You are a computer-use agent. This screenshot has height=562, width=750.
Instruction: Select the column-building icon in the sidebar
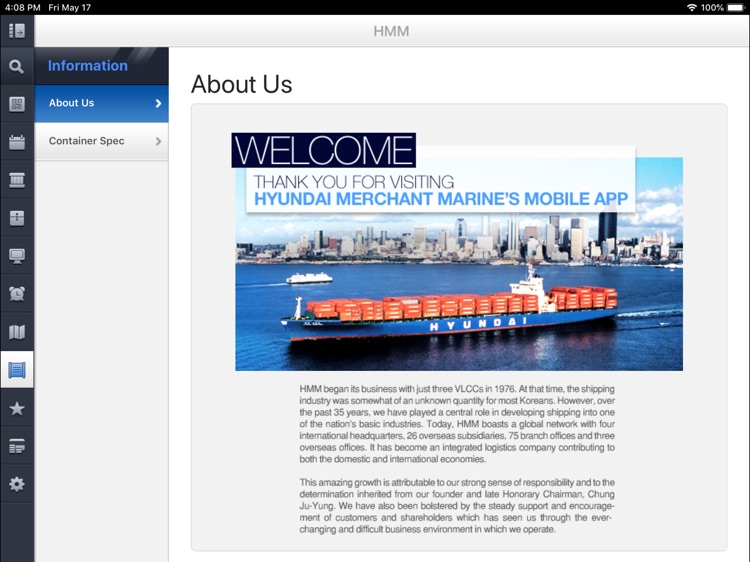click(17, 180)
